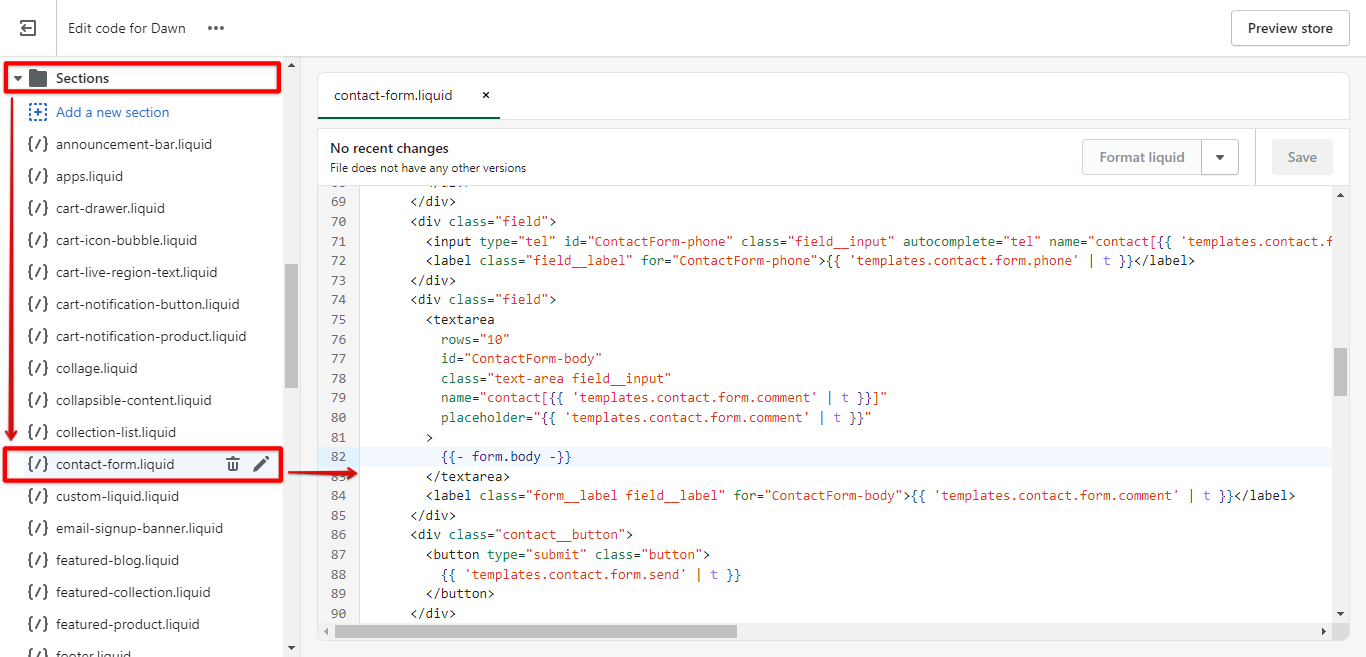Screen dimensions: 1366x657
Task: Click the Format liquid button
Action: (1141, 157)
